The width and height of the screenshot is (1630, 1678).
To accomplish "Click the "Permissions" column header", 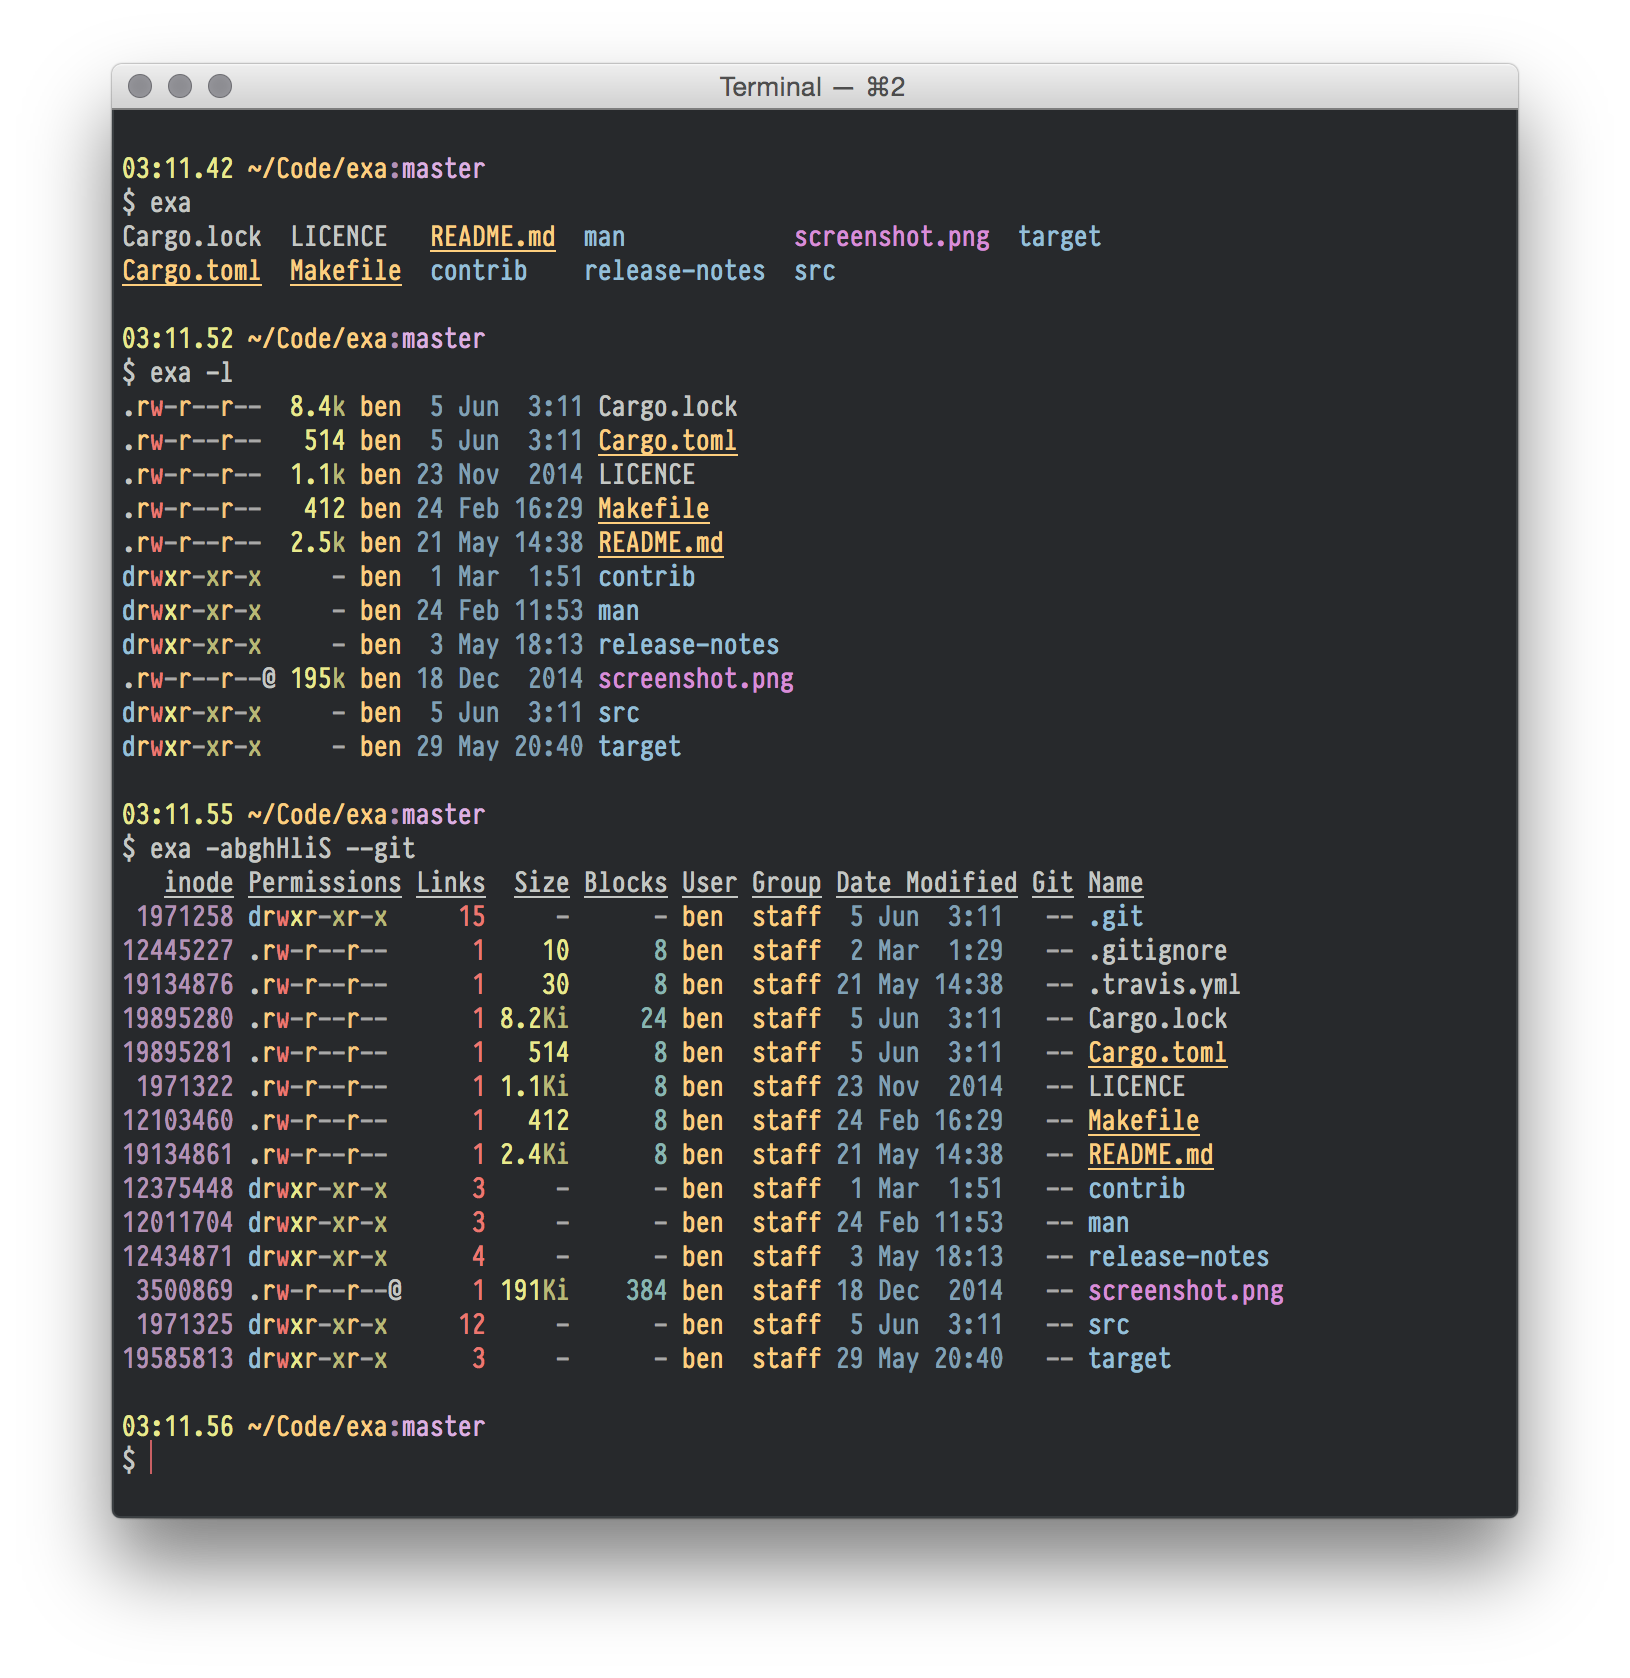I will (324, 883).
